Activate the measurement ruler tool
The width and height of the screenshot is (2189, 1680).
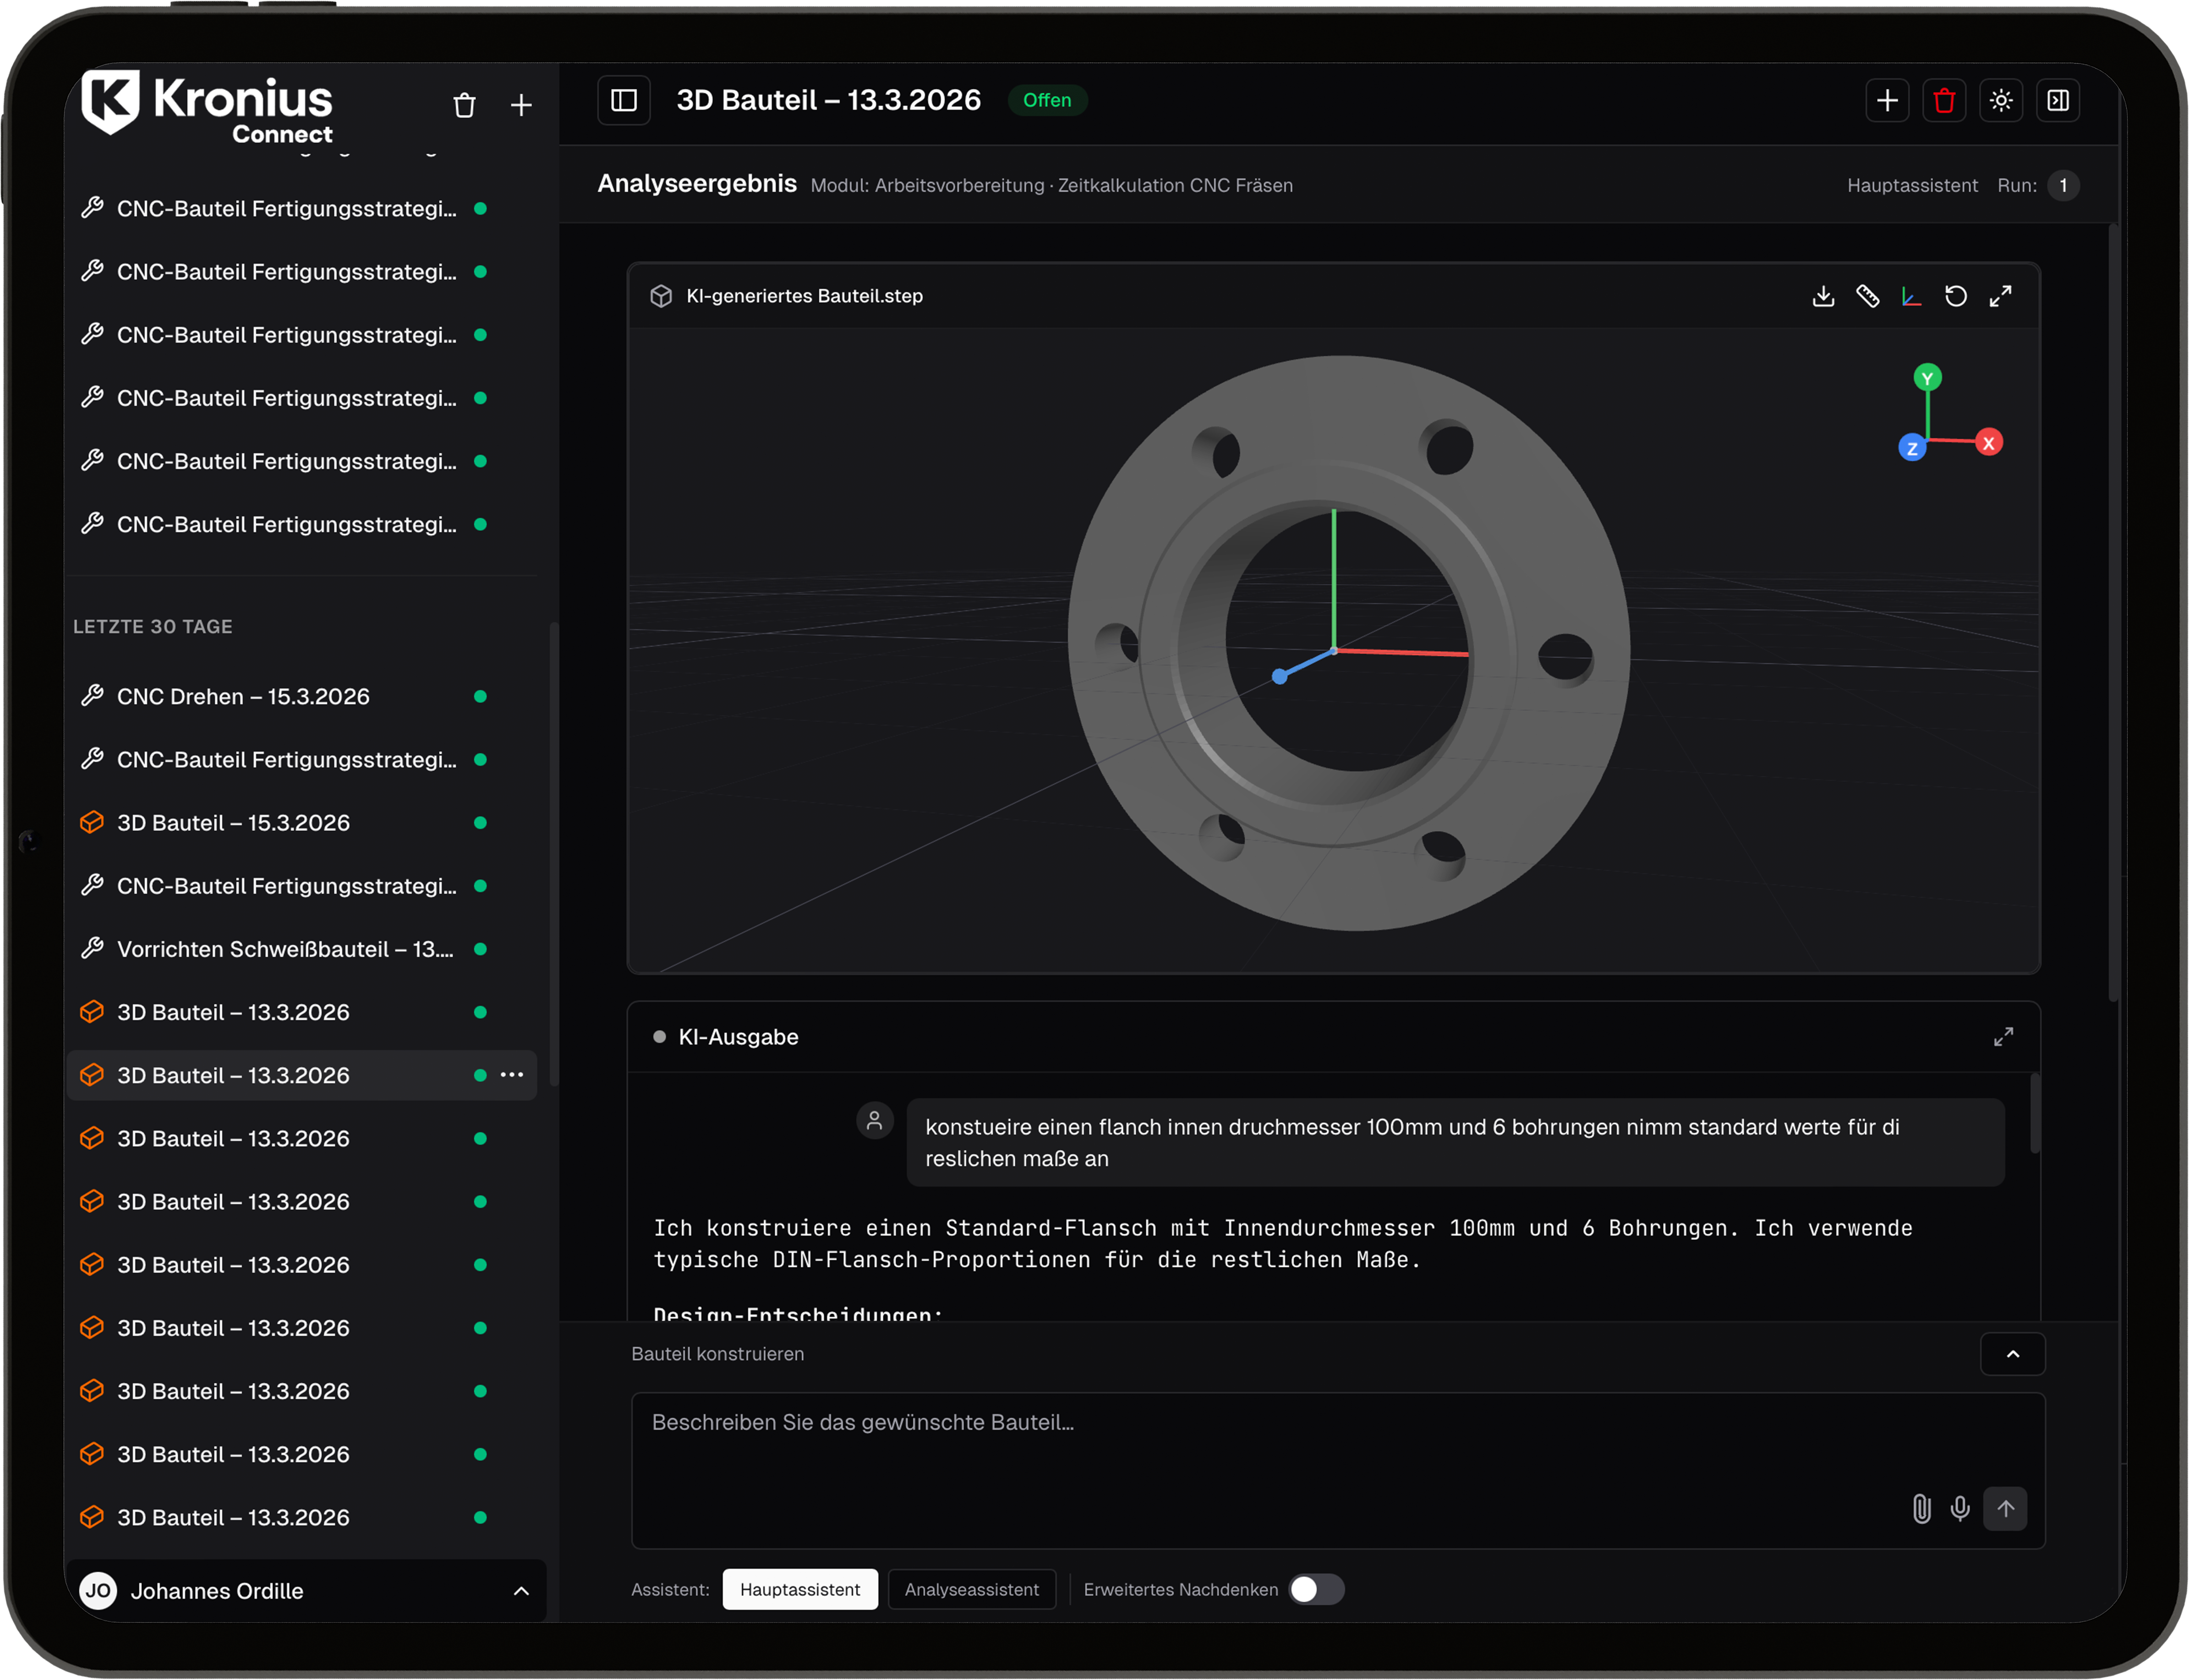(x=1867, y=296)
